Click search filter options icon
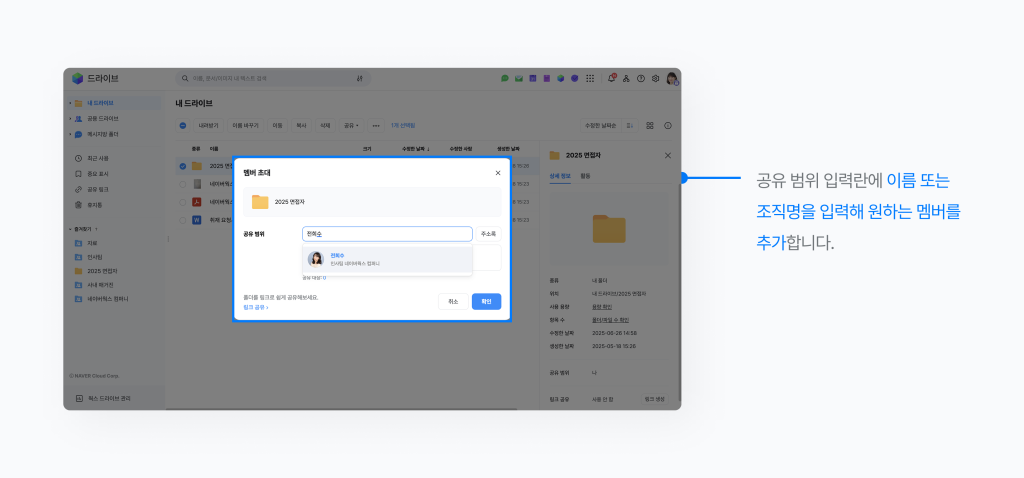The width and height of the screenshot is (1024, 478). [359, 78]
